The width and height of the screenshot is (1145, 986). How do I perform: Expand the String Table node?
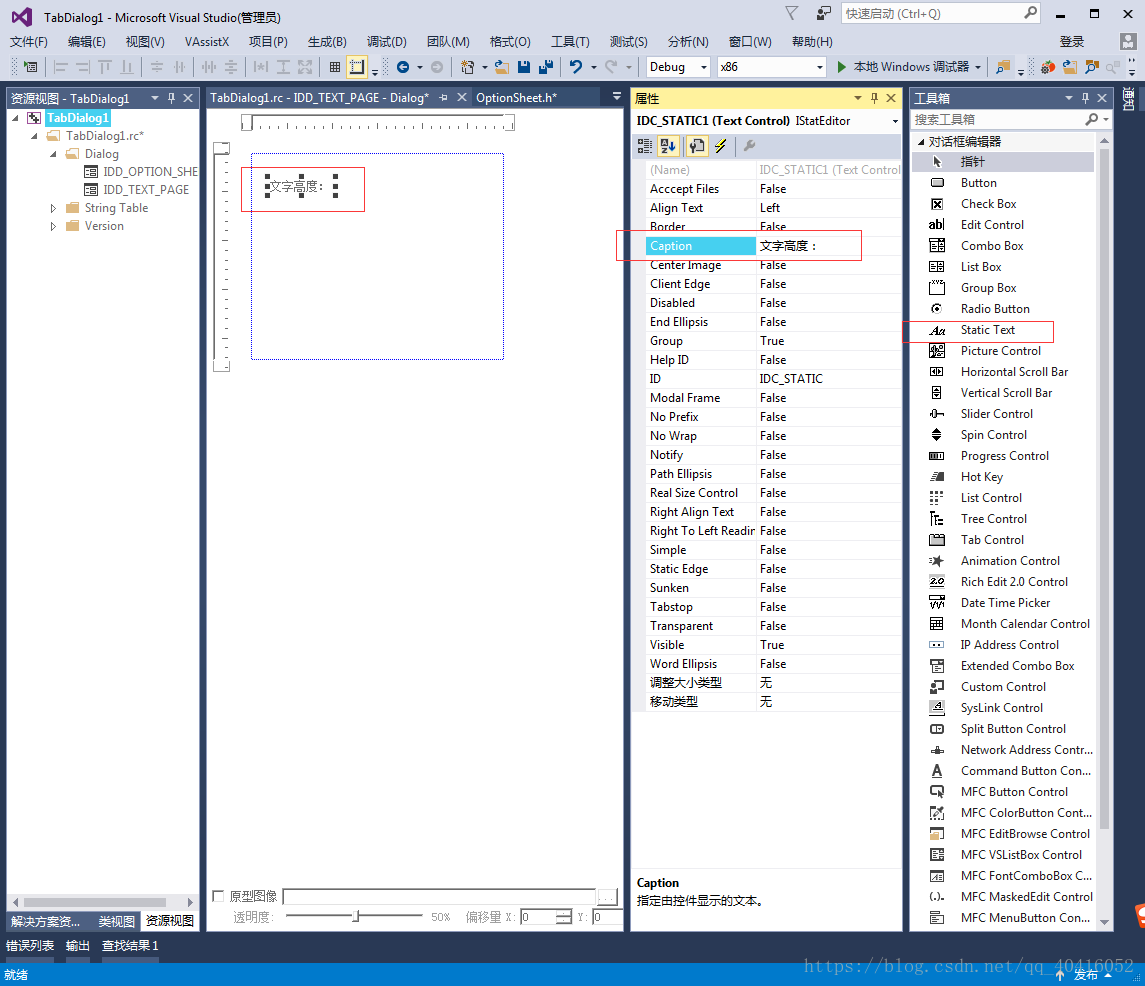point(53,208)
